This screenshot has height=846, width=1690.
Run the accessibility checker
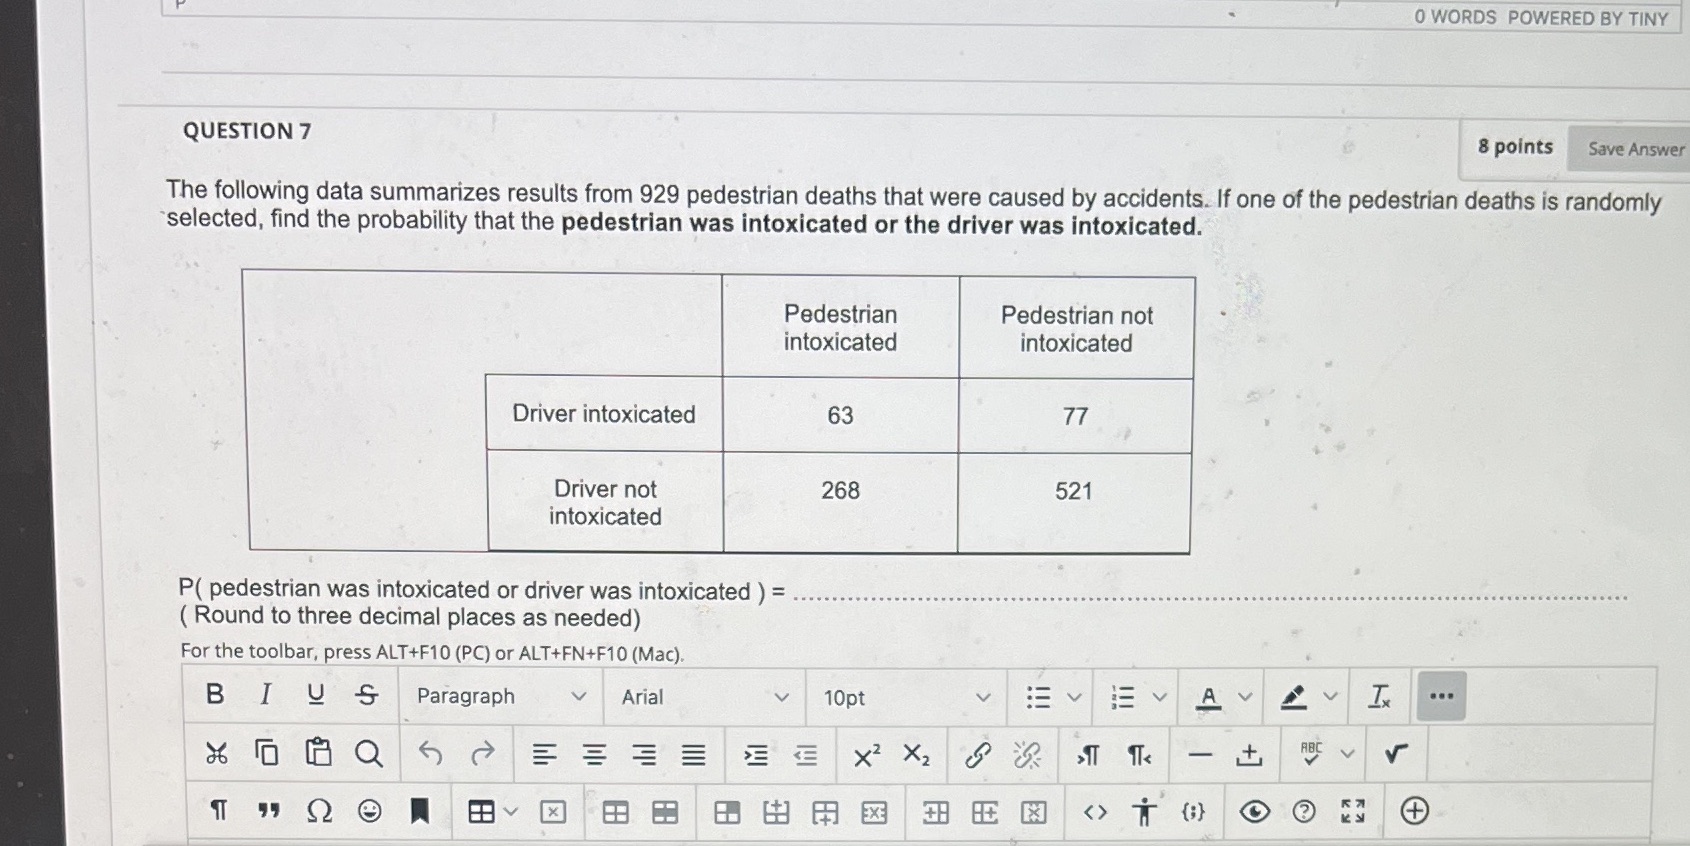click(x=1144, y=811)
